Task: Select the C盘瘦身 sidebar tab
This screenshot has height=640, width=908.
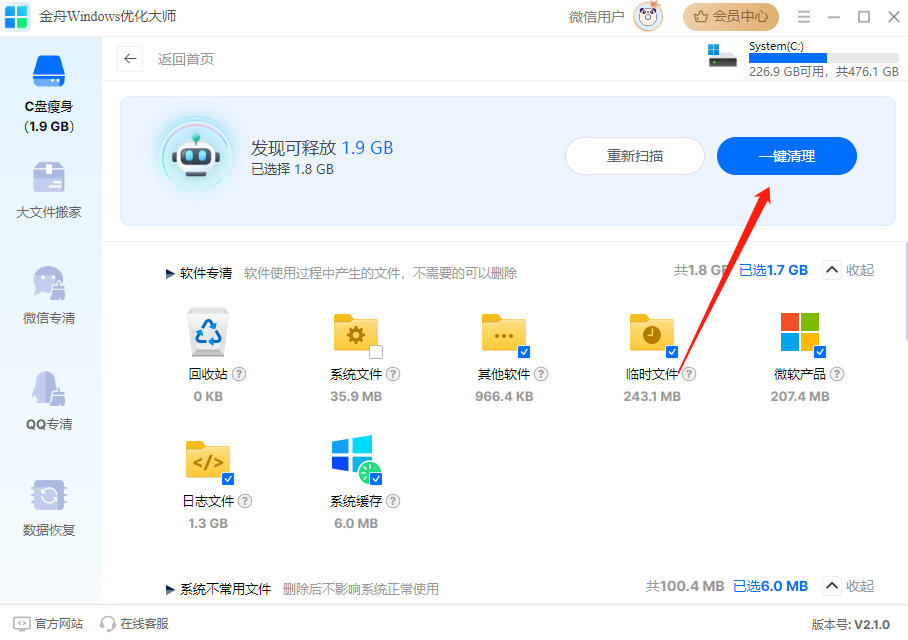Action: coord(49,95)
